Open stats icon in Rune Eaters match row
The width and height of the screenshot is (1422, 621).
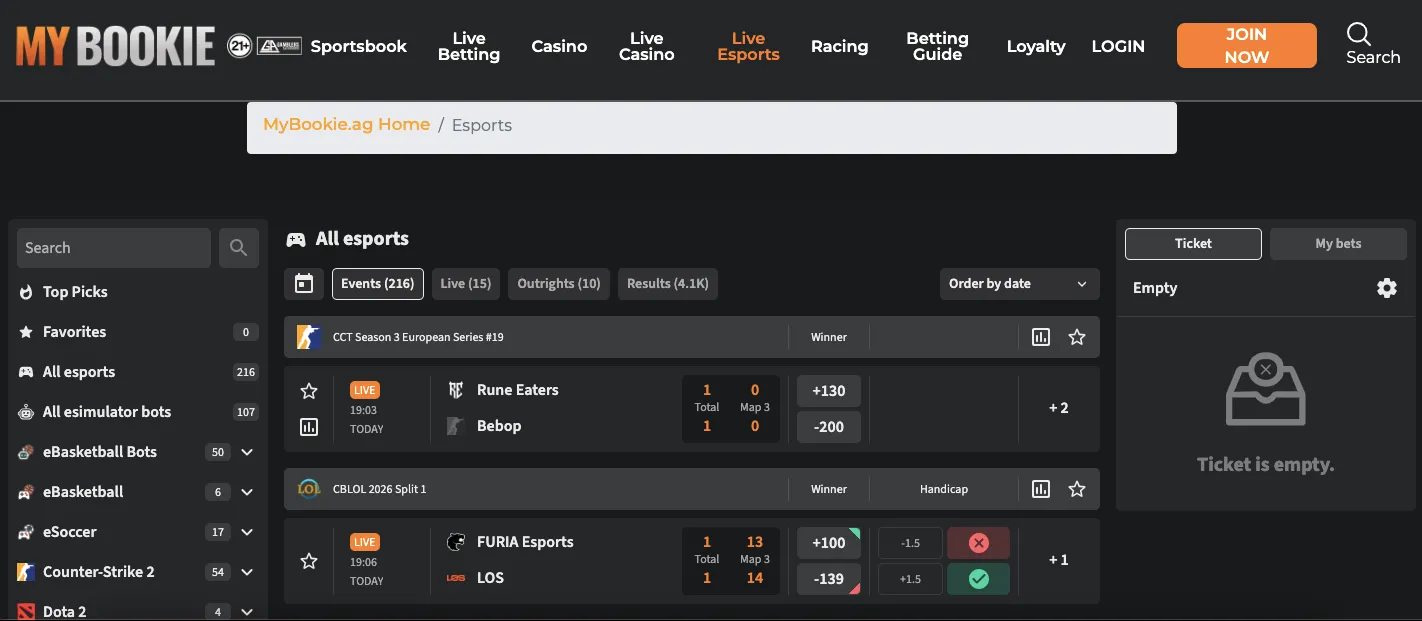[309, 427]
